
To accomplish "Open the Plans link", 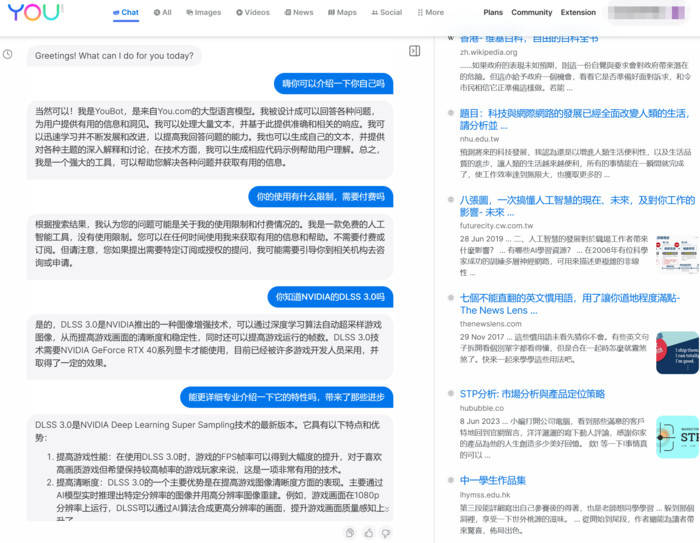I will click(x=493, y=13).
